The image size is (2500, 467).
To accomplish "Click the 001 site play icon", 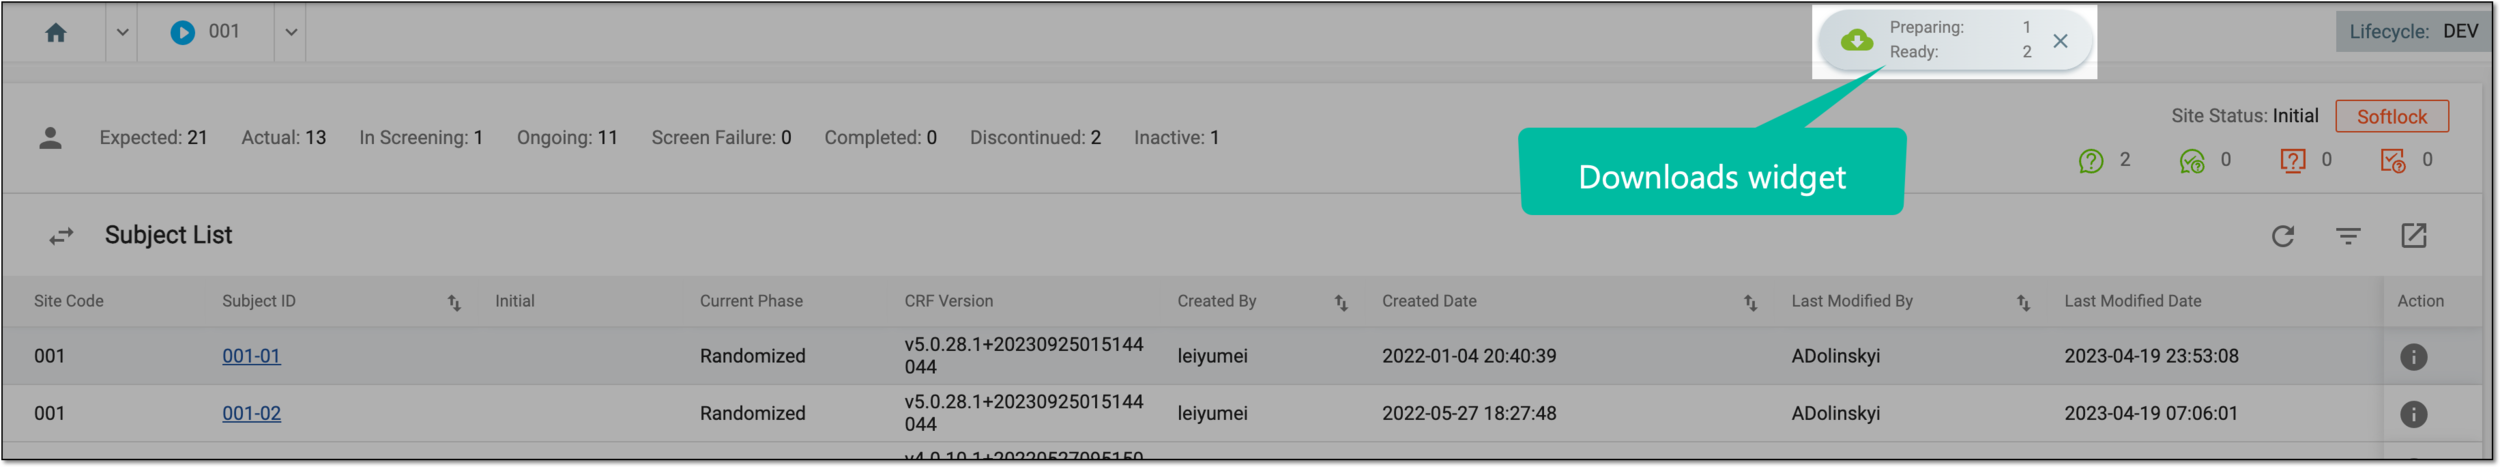I will tap(183, 33).
